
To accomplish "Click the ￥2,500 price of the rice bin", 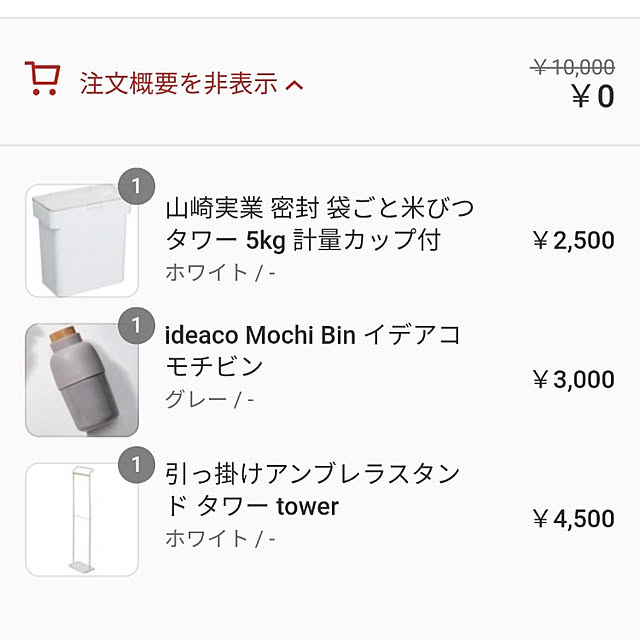I will [573, 240].
